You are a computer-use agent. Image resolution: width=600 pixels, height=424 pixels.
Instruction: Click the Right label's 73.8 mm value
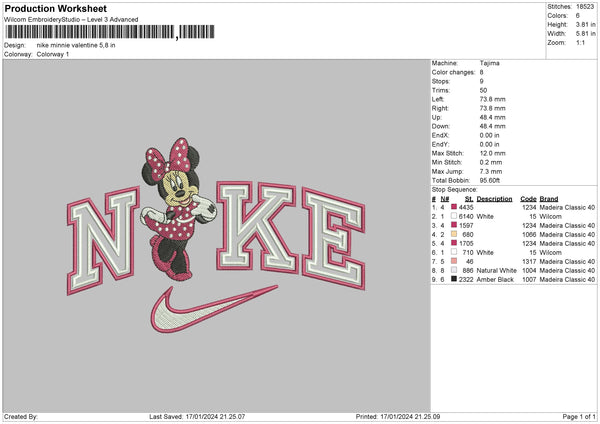point(492,108)
